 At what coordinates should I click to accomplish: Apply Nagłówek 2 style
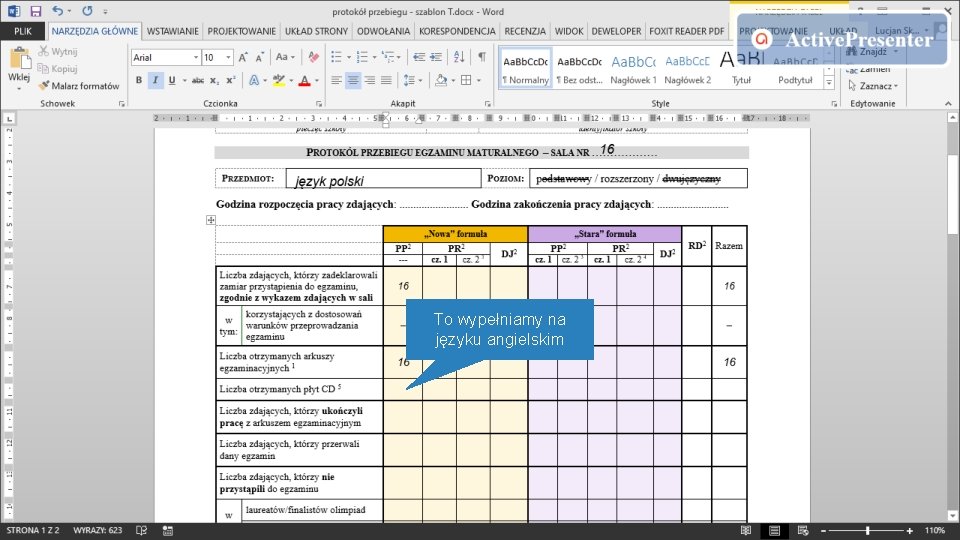pyautogui.click(x=688, y=69)
